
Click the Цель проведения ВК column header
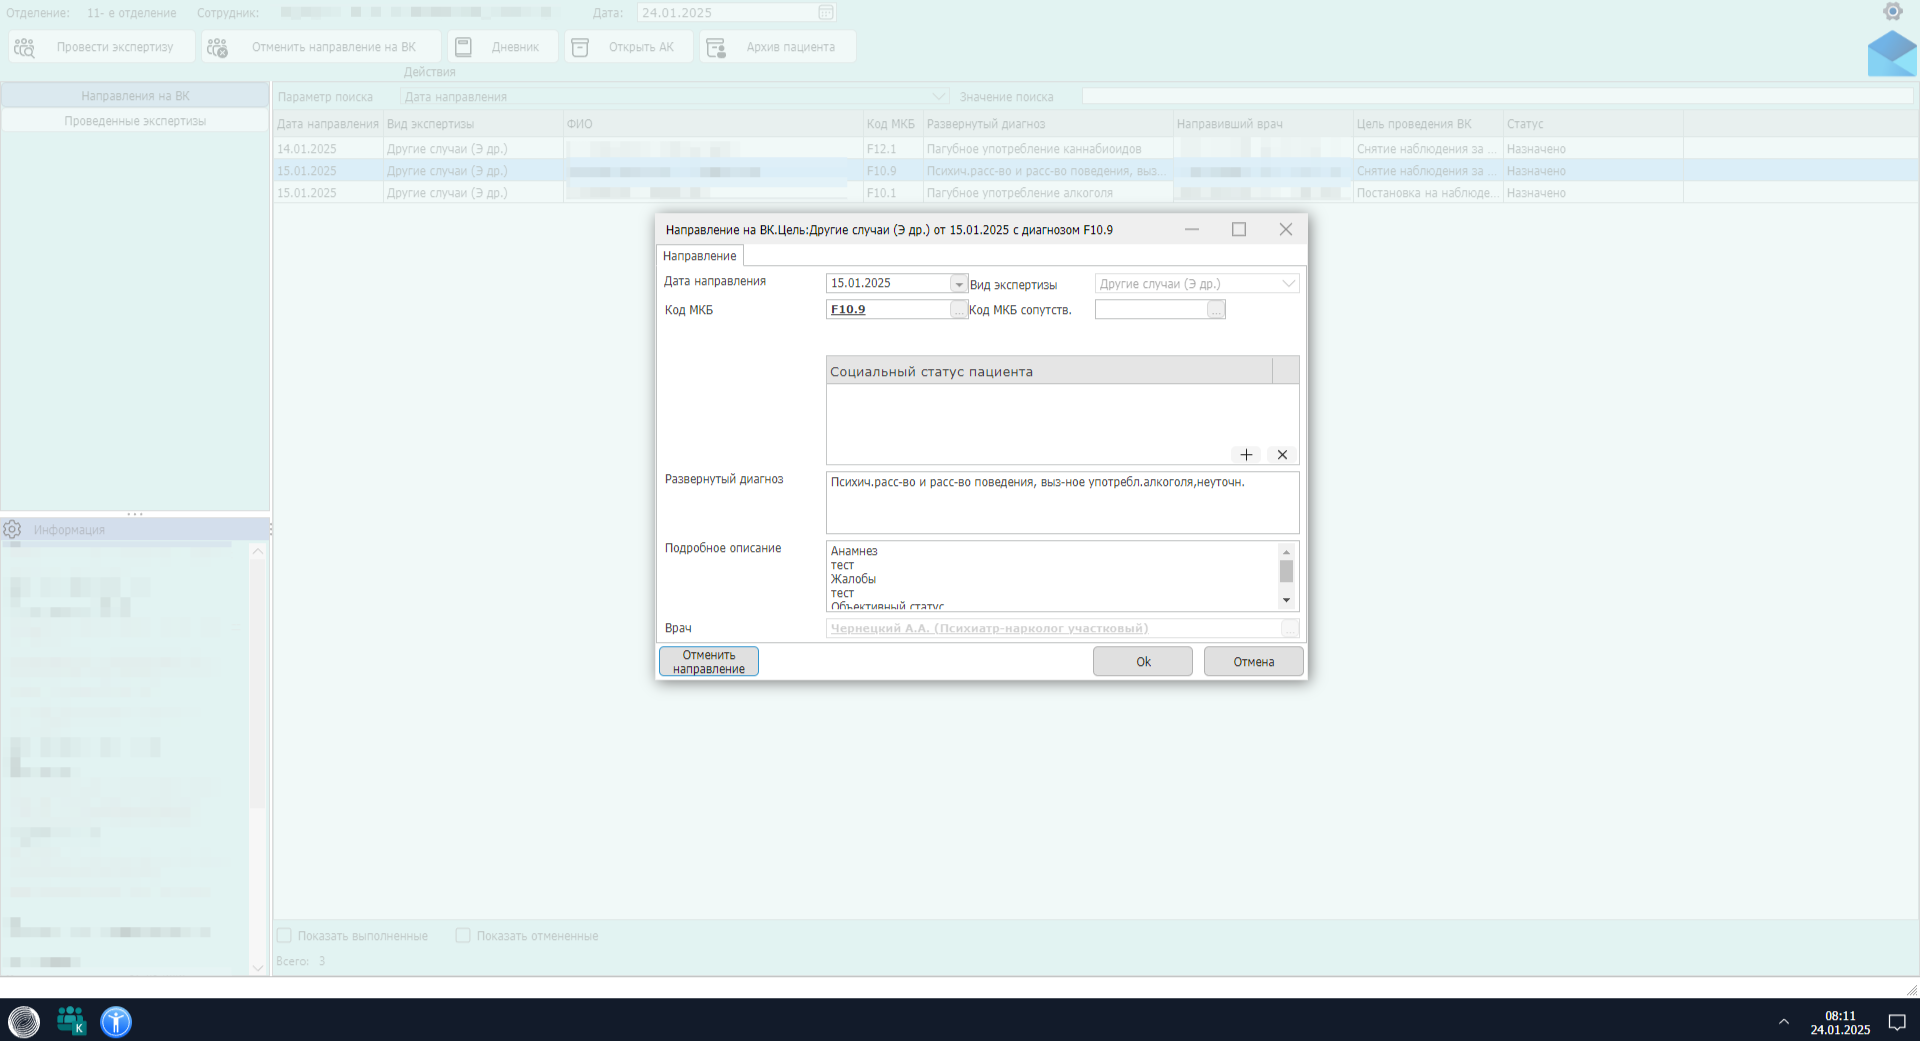[1428, 124]
